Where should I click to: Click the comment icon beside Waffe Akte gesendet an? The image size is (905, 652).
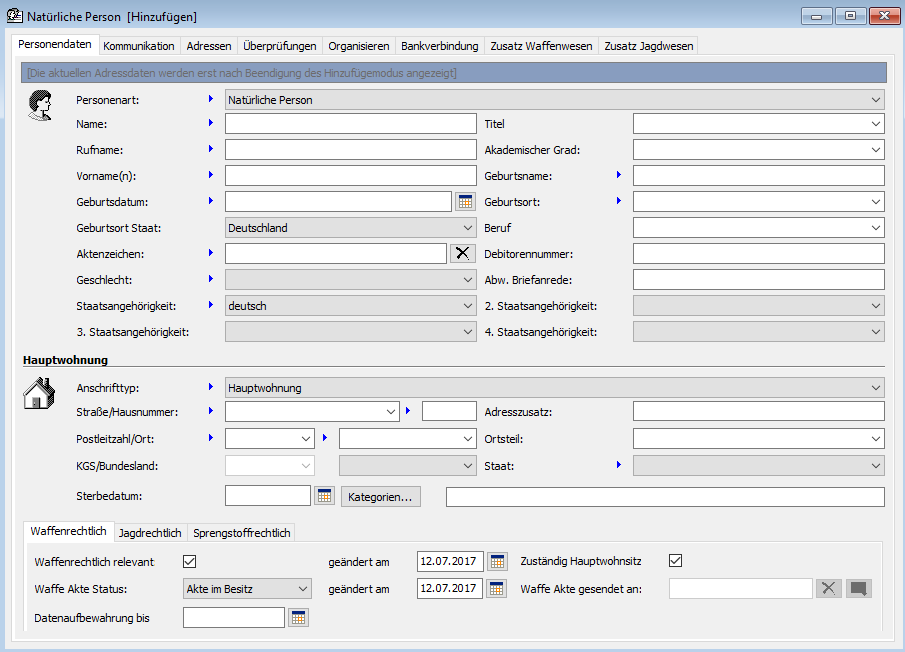[x=858, y=589]
